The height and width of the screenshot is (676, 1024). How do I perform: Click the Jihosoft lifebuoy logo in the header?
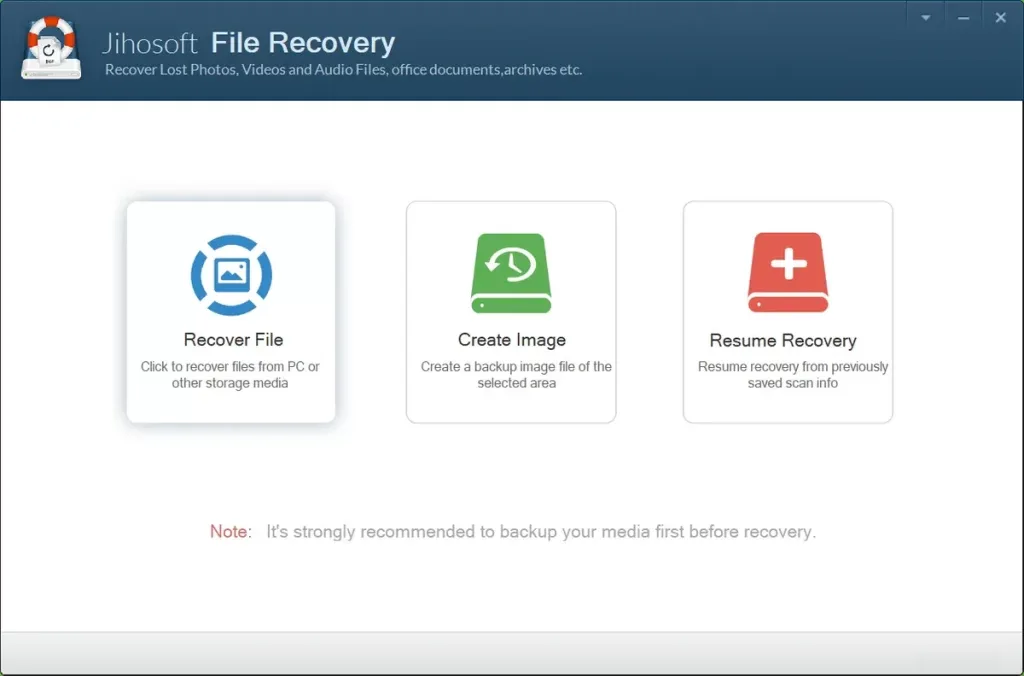click(50, 46)
